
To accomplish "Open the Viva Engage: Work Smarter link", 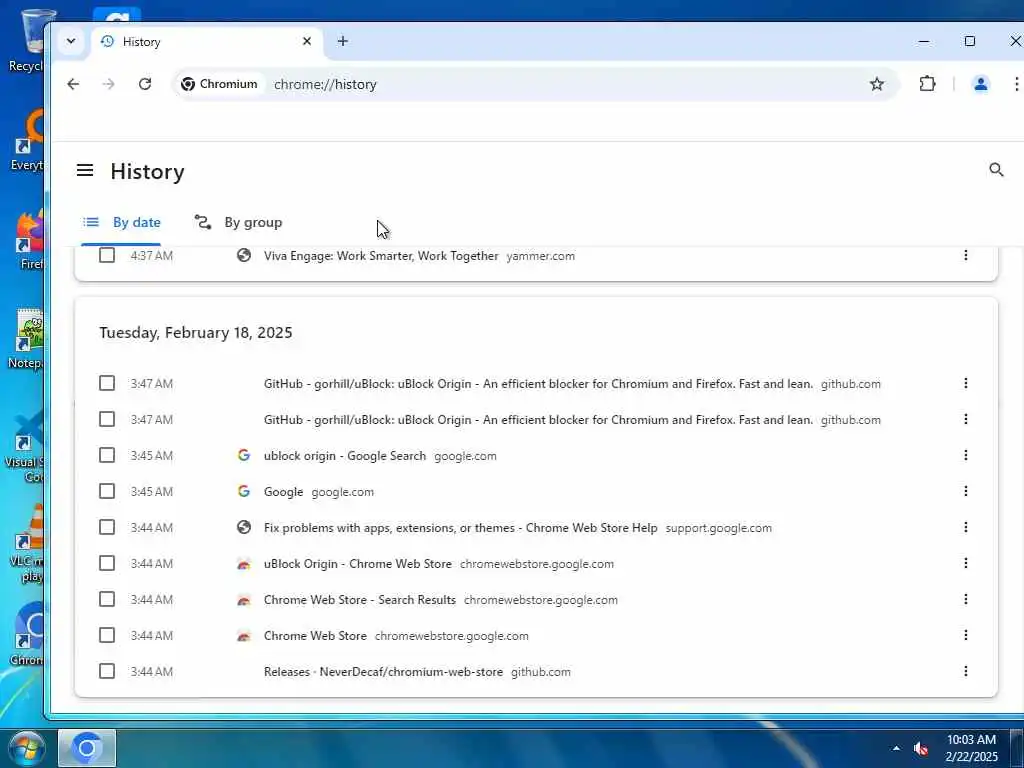I will pyautogui.click(x=381, y=256).
